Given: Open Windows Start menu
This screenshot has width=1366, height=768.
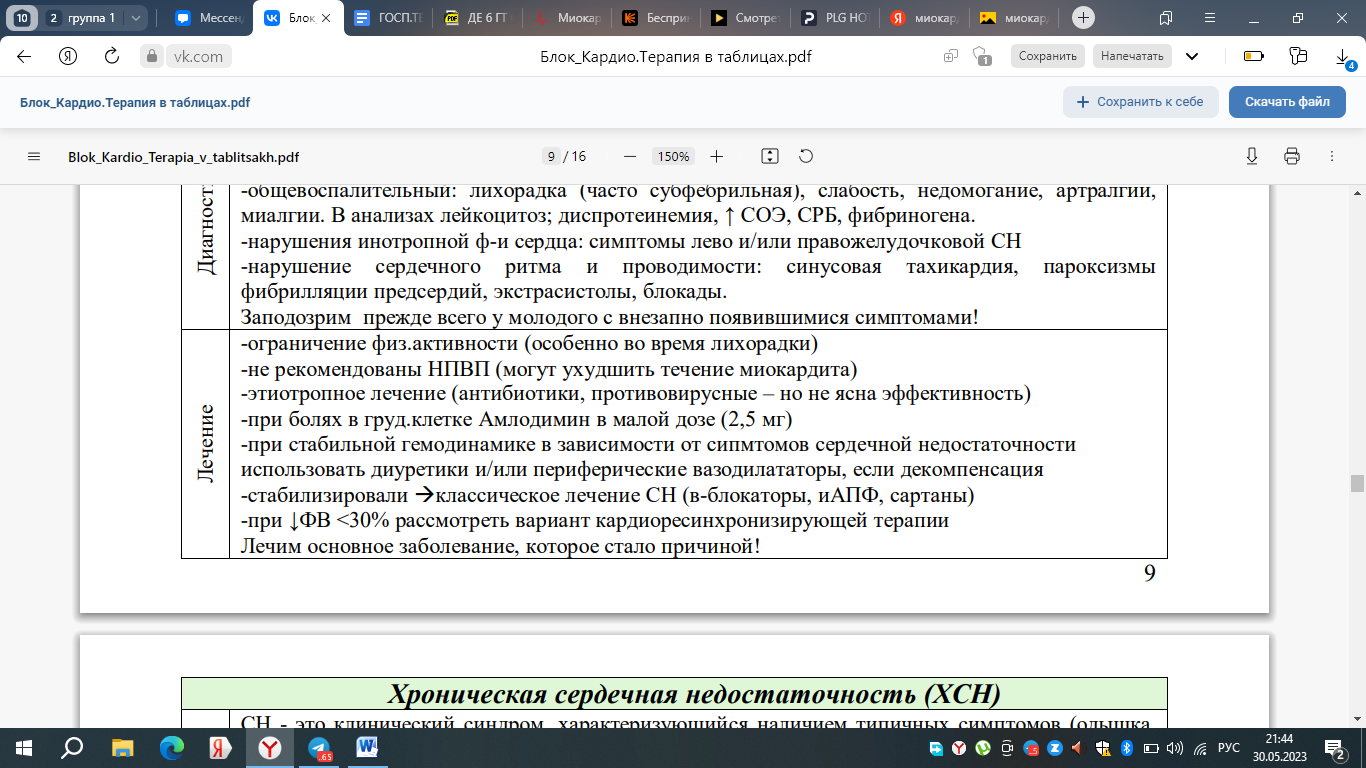Looking at the screenshot, I should pyautogui.click(x=24, y=748).
